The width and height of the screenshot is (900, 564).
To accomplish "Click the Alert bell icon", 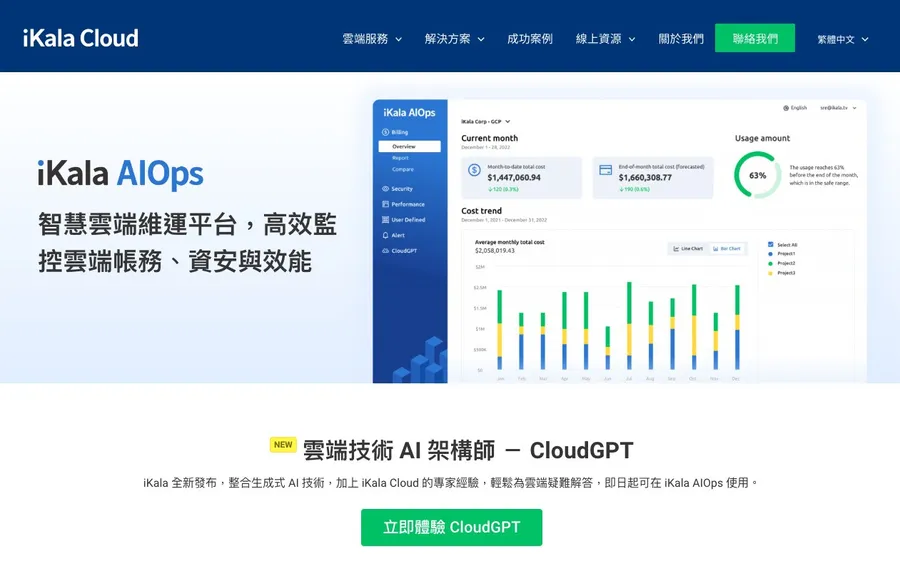I will tap(385, 235).
